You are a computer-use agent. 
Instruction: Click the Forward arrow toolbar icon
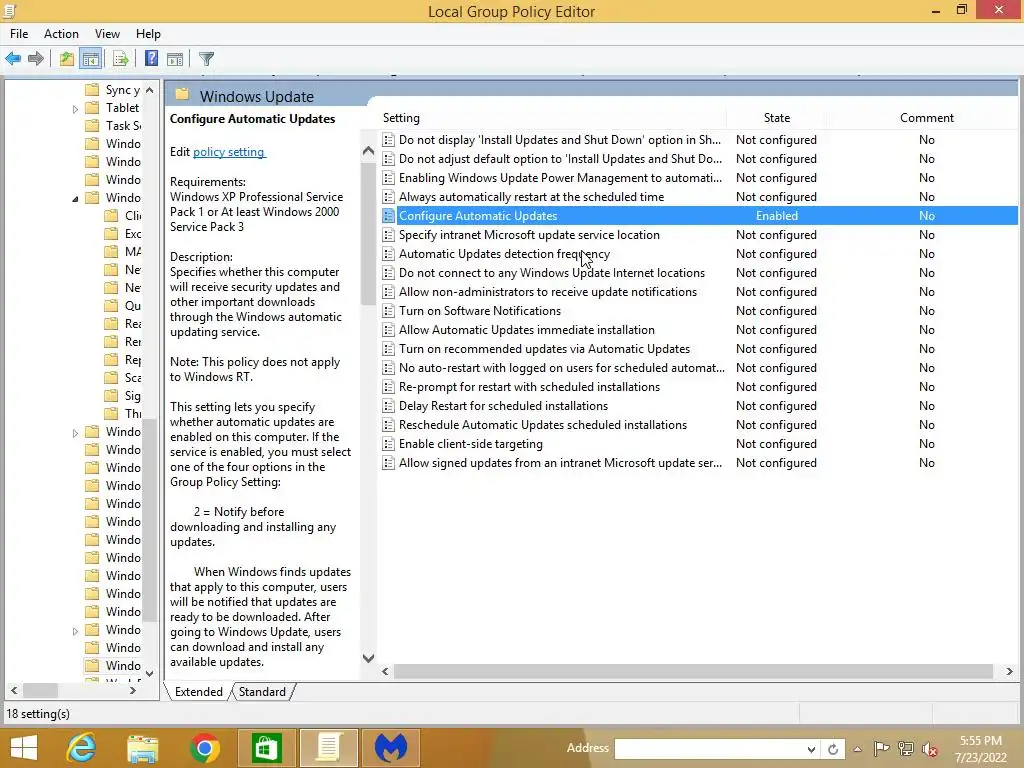pyautogui.click(x=36, y=59)
